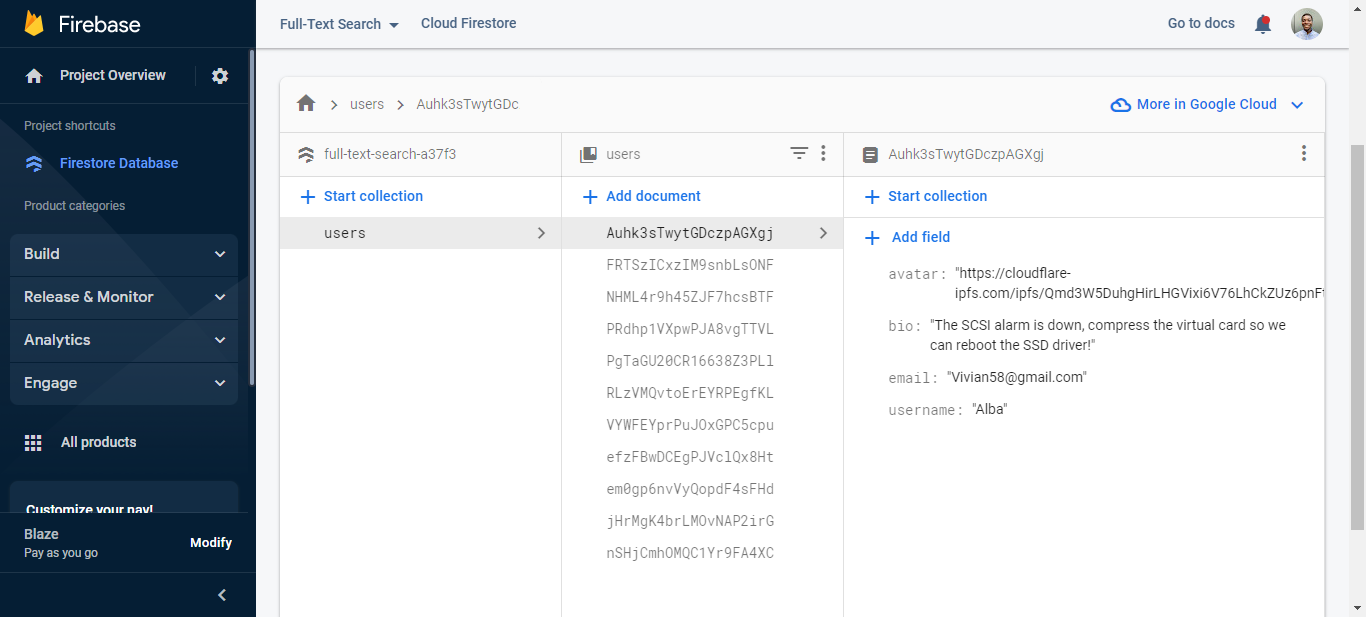This screenshot has height=617, width=1366.
Task: Expand the Build category
Action: (x=124, y=254)
